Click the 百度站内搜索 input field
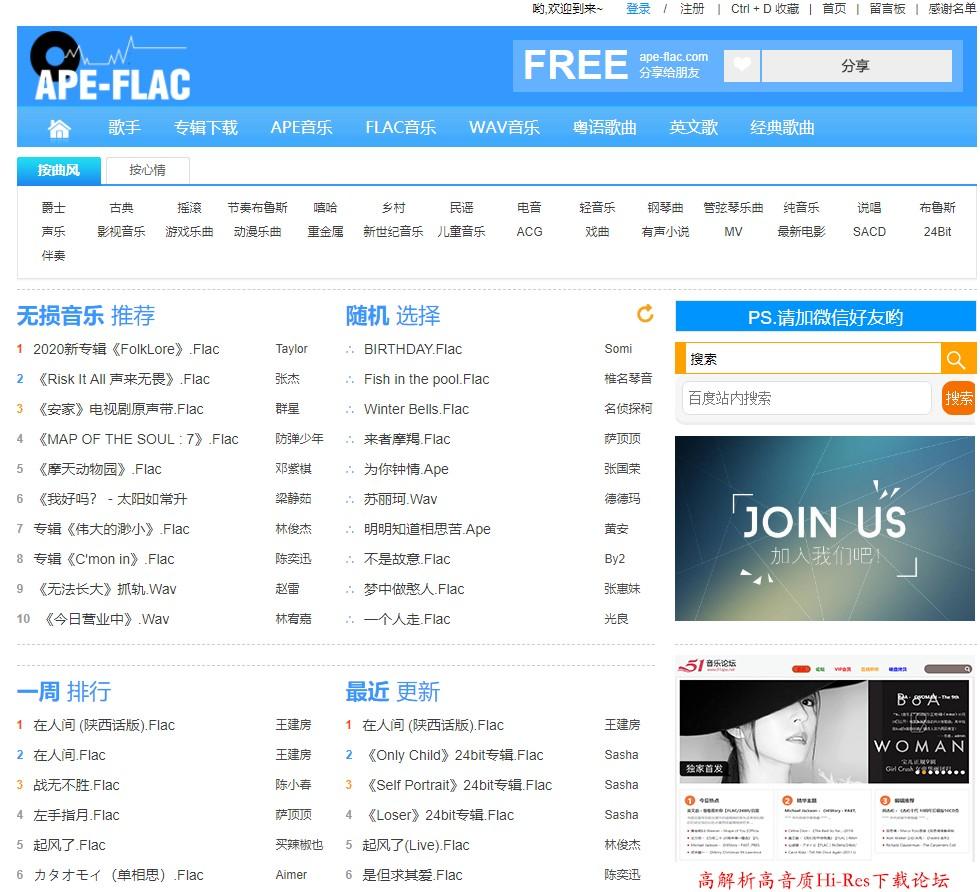 pyautogui.click(x=807, y=398)
